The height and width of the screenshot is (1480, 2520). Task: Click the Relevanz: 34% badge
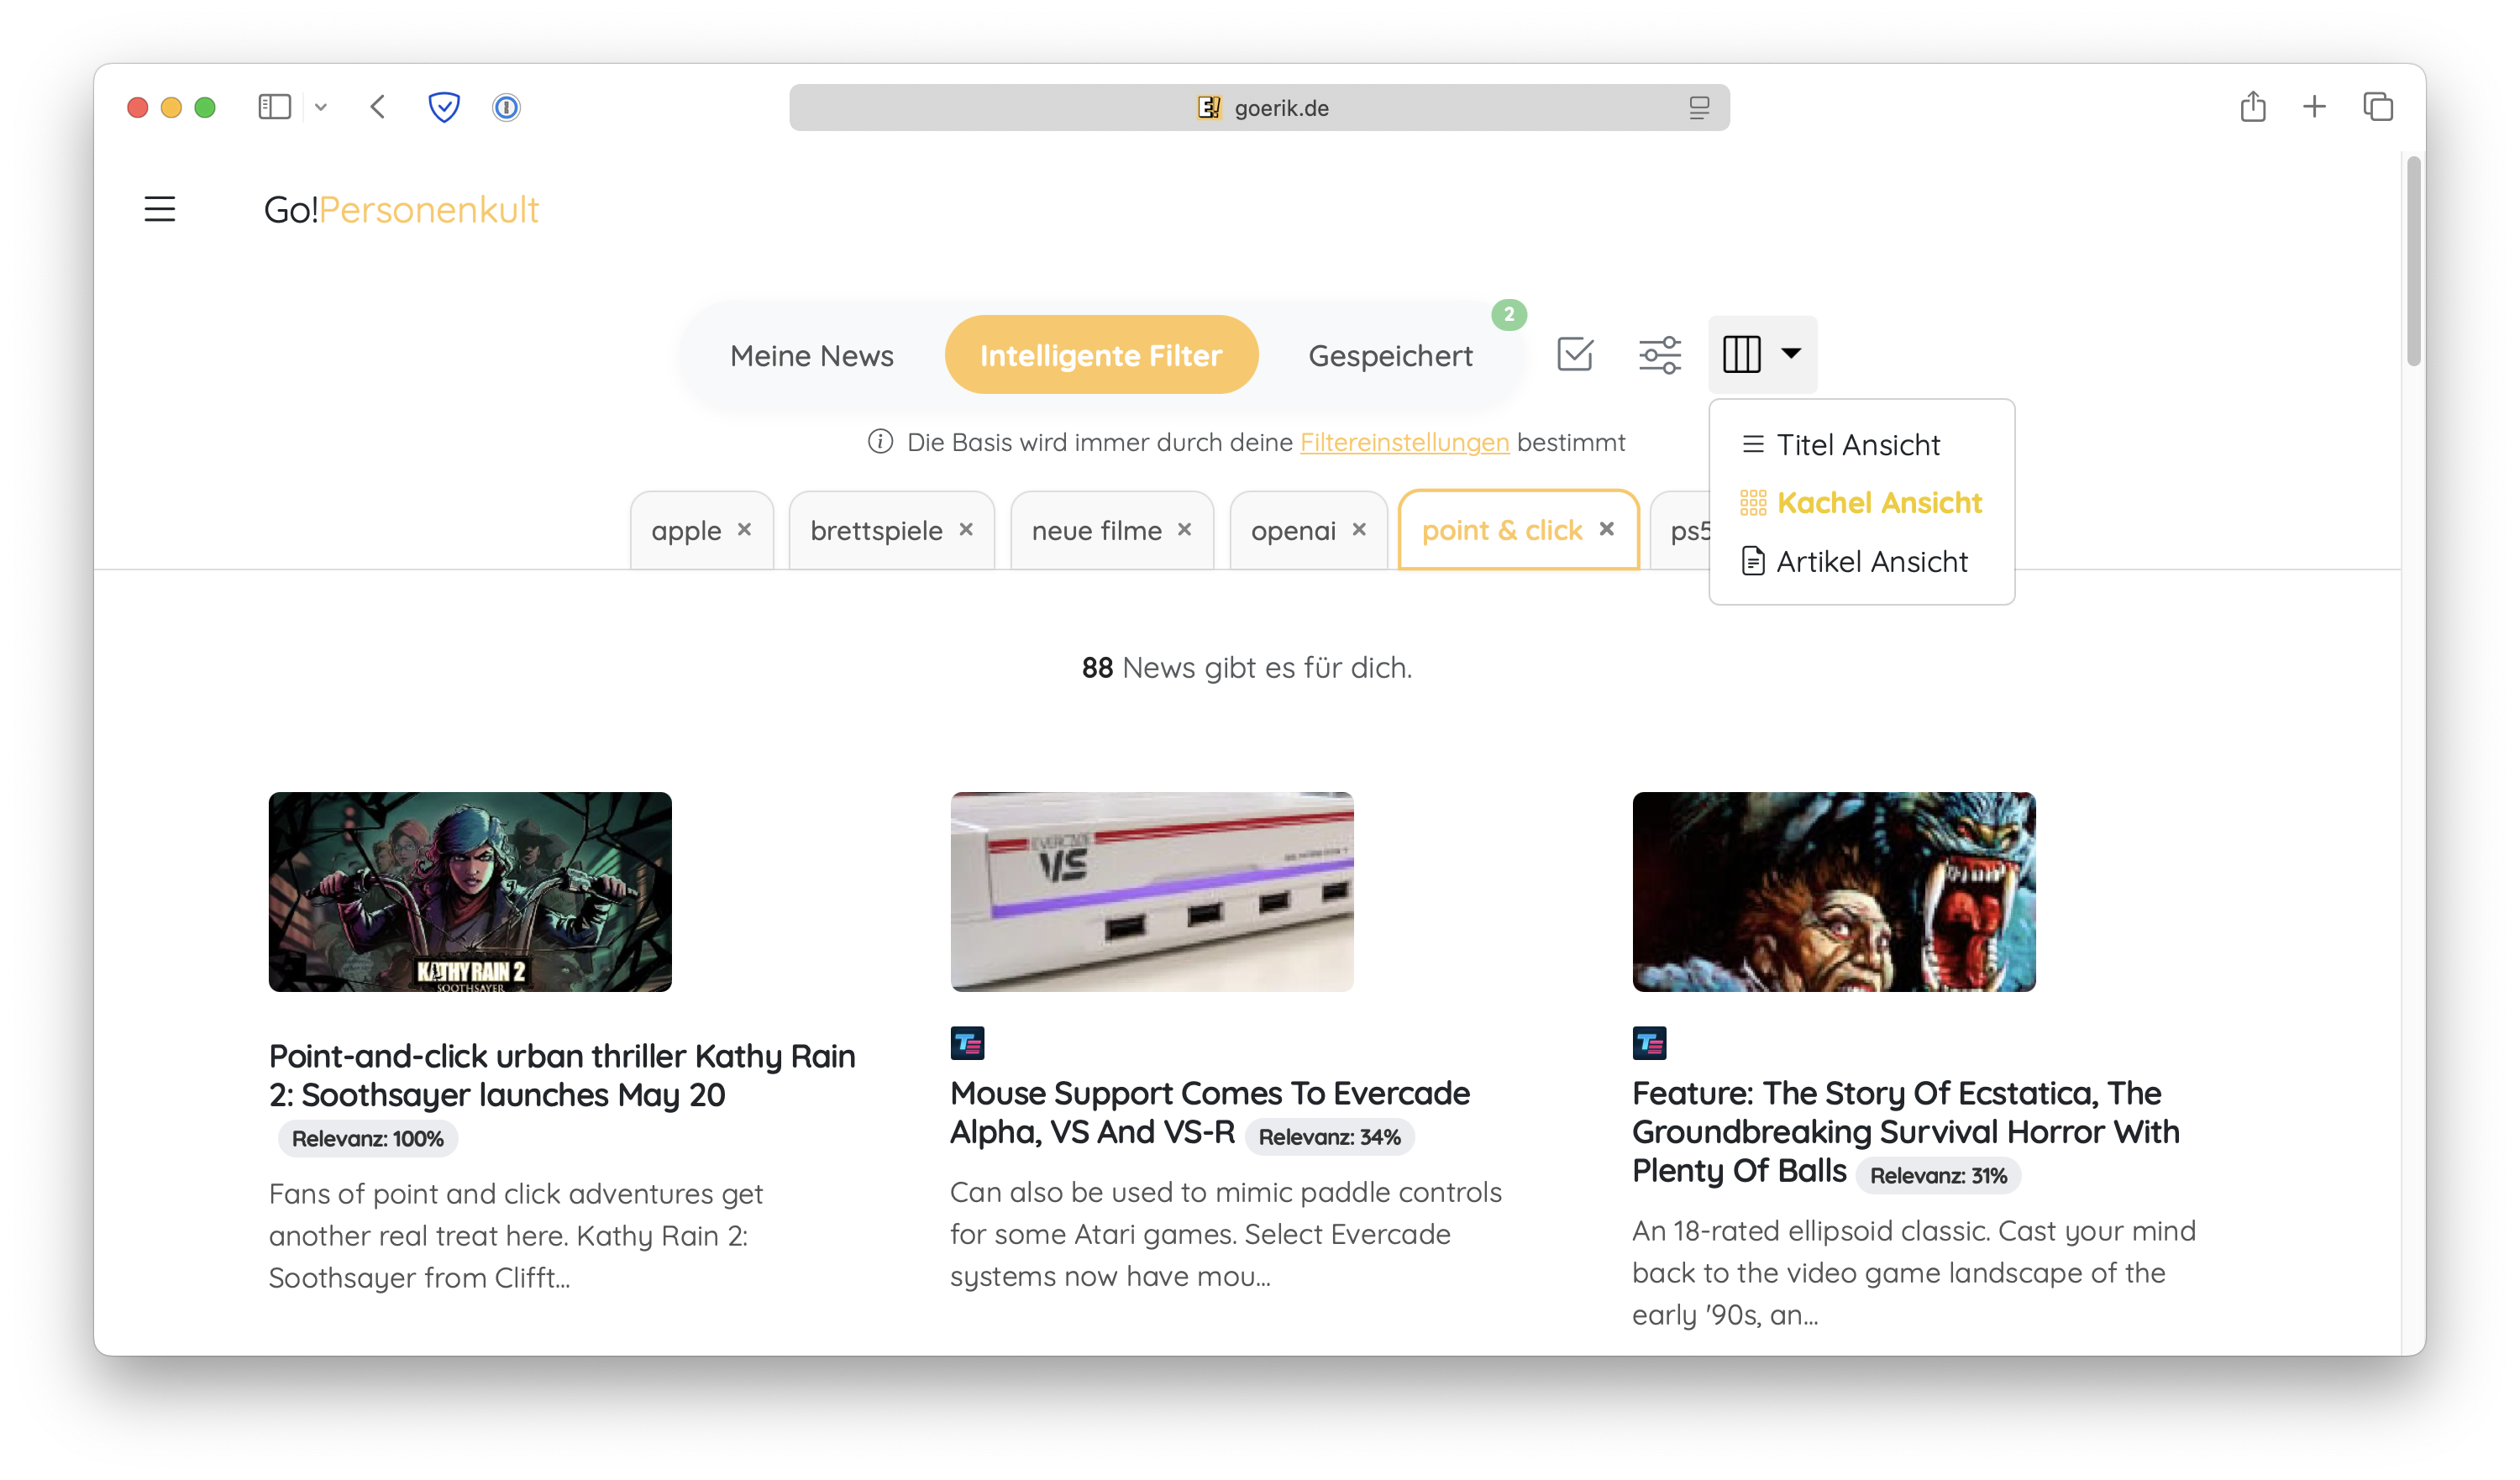pos(1329,1137)
